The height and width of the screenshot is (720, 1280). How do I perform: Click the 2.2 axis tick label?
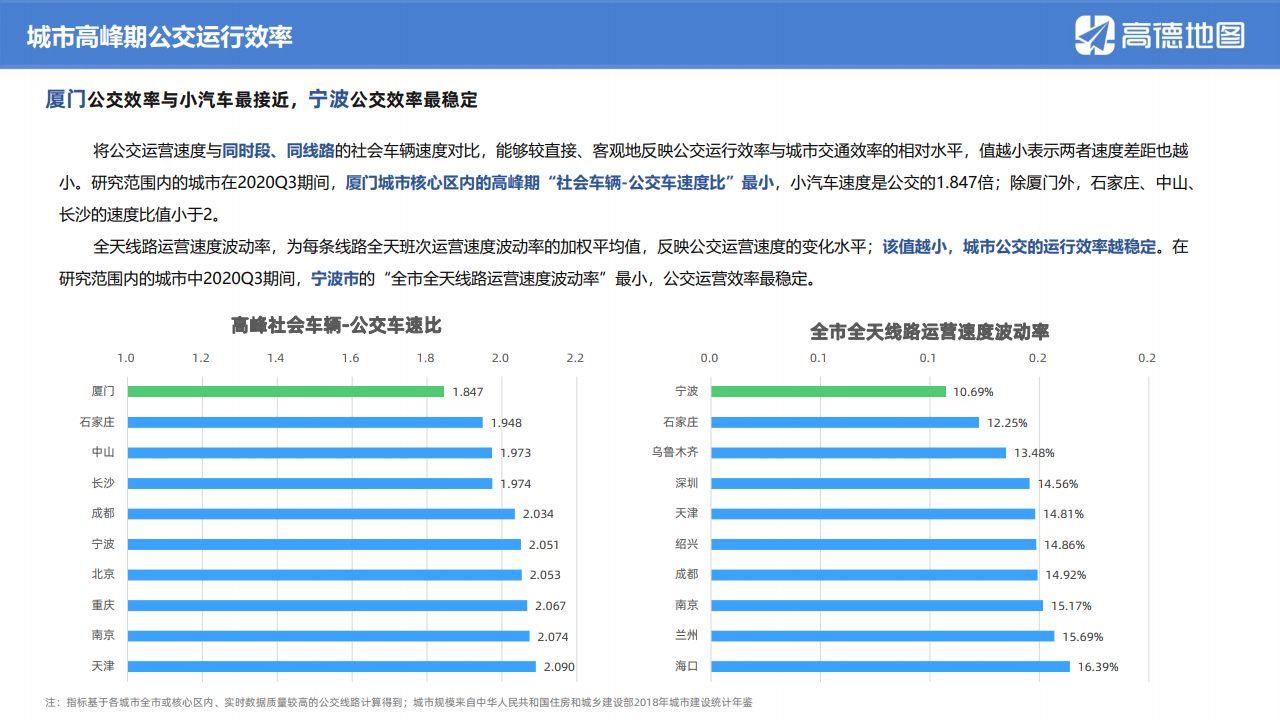pos(575,358)
